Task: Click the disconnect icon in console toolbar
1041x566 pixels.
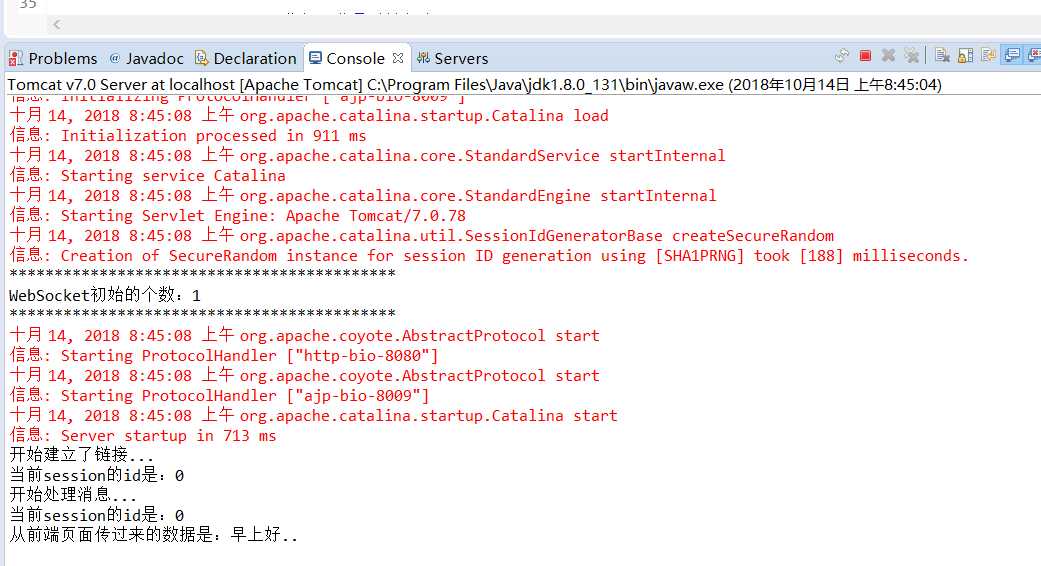Action: point(842,56)
